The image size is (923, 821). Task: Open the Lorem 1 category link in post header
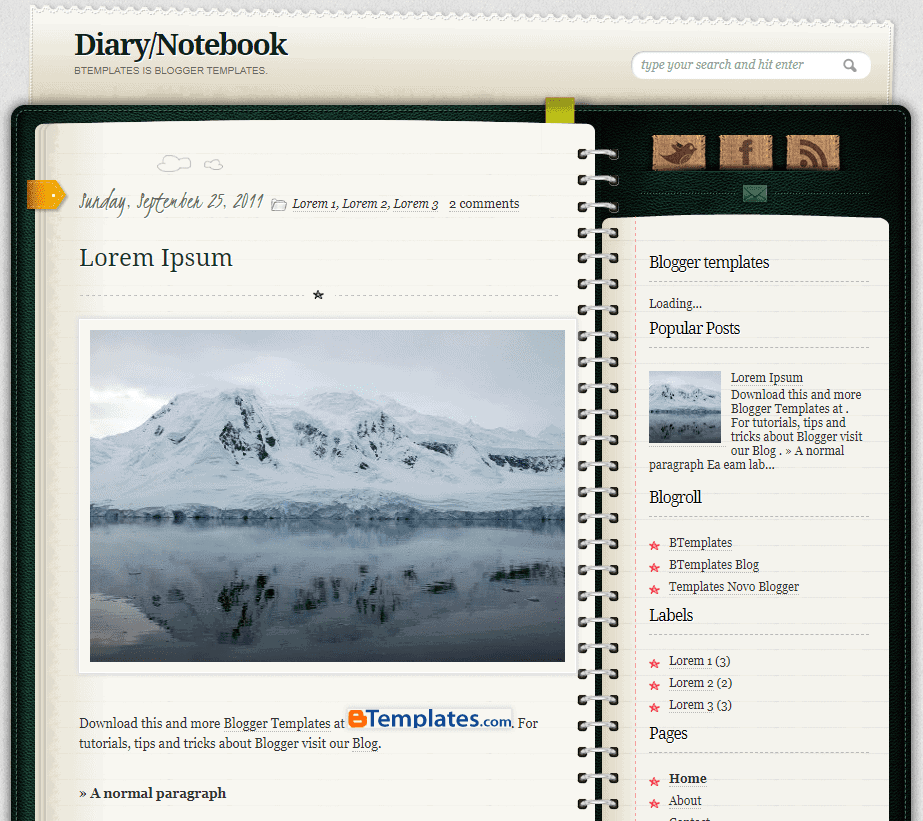click(x=315, y=204)
